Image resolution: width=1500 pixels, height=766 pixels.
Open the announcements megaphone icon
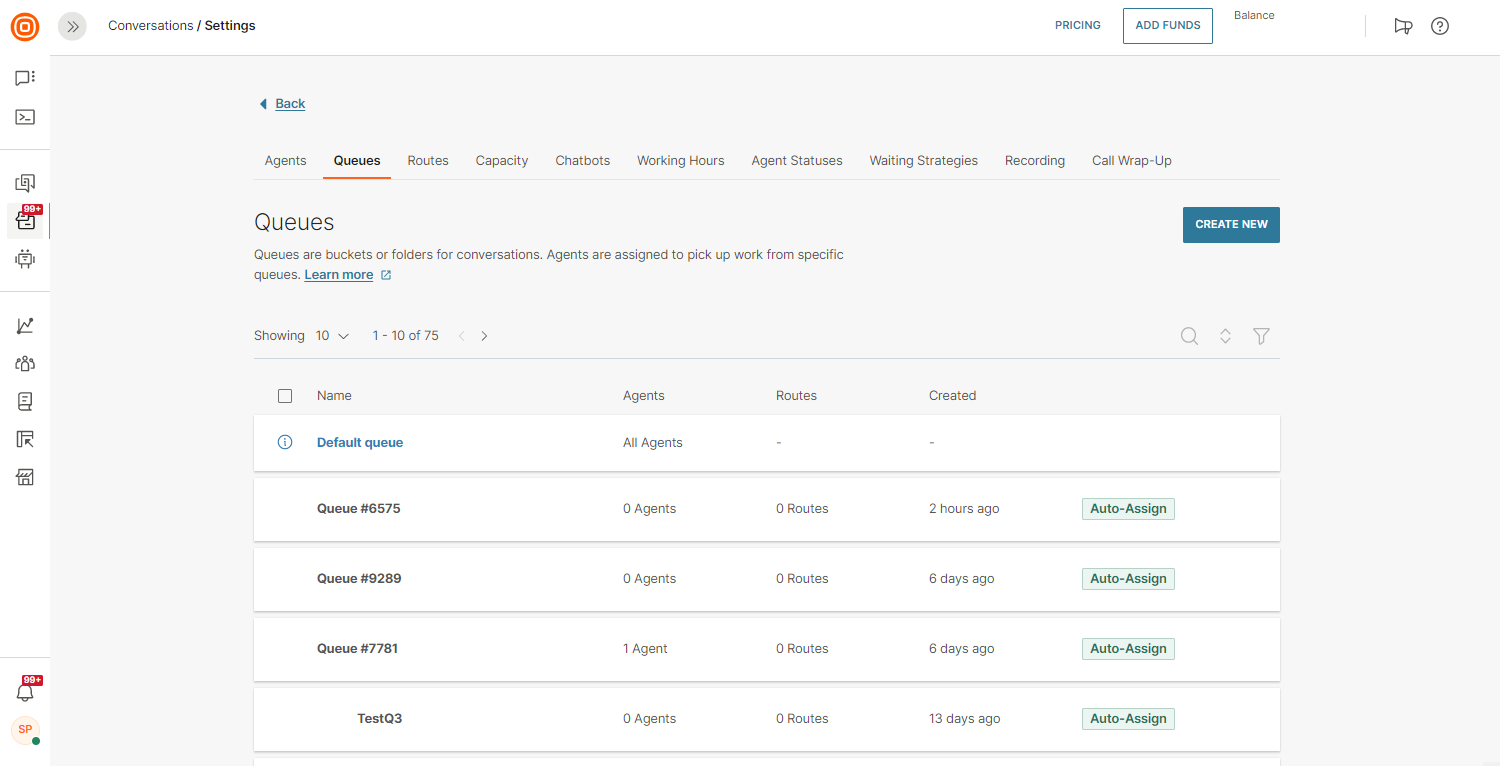click(x=1403, y=26)
